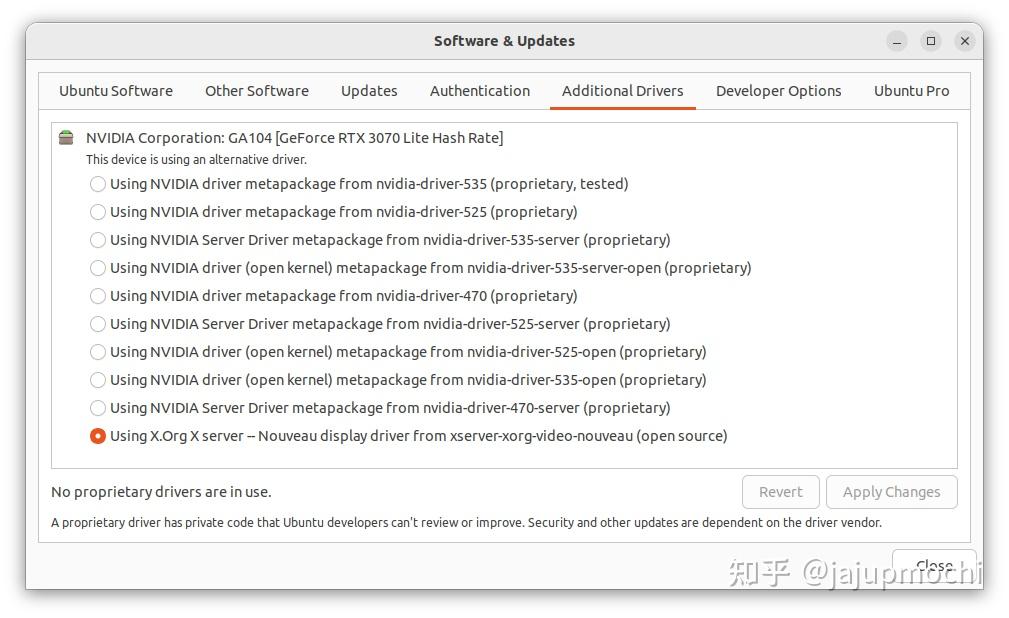
Task: Switch to the Ubuntu Software tab
Action: (x=115, y=91)
